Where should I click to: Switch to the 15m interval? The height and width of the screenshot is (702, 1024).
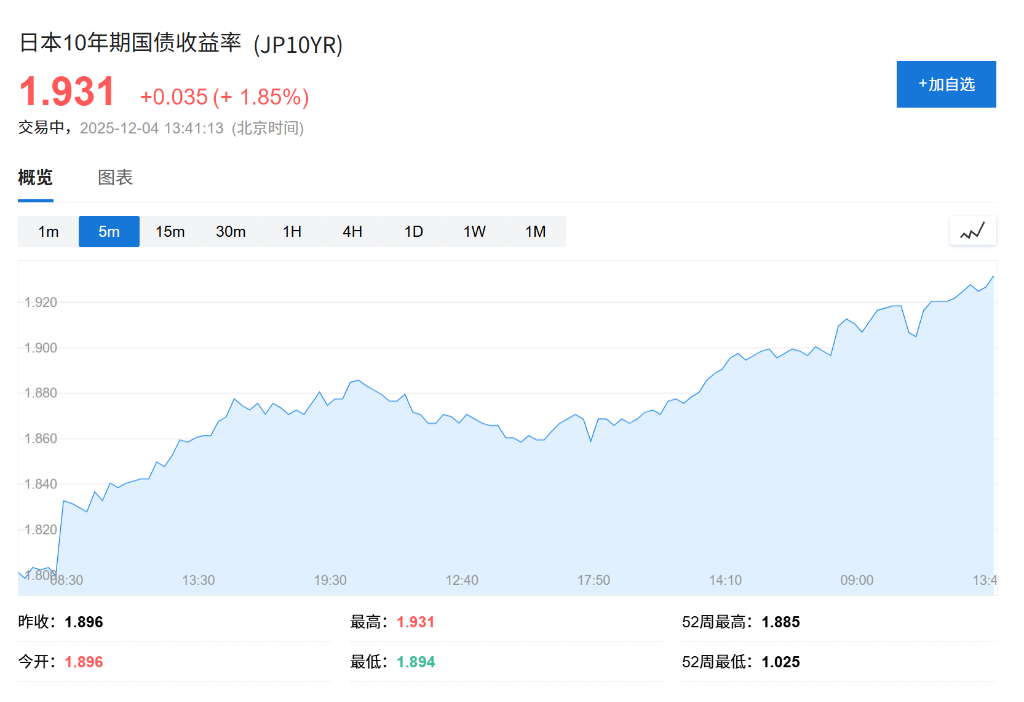point(170,231)
